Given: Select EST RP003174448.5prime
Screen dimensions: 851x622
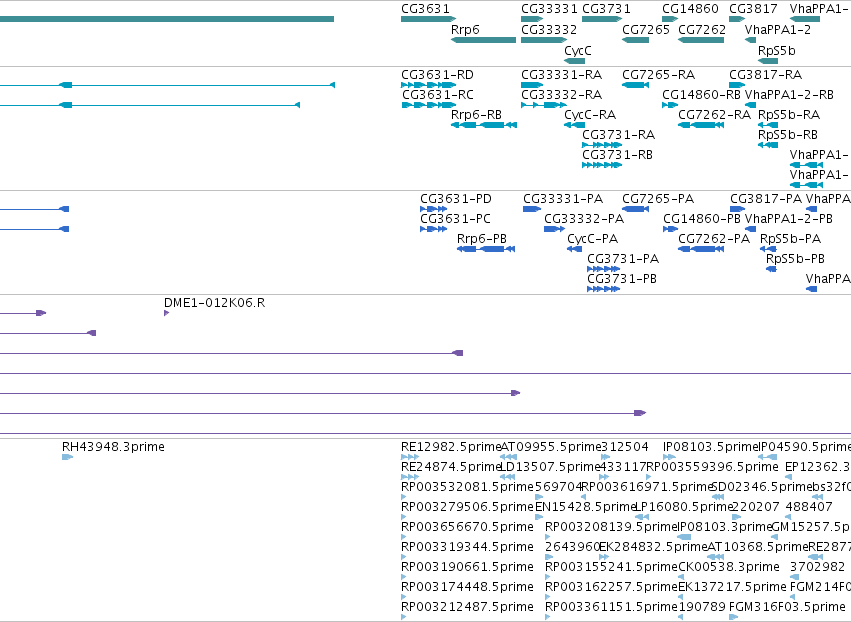Looking at the screenshot, I should 467,587.
